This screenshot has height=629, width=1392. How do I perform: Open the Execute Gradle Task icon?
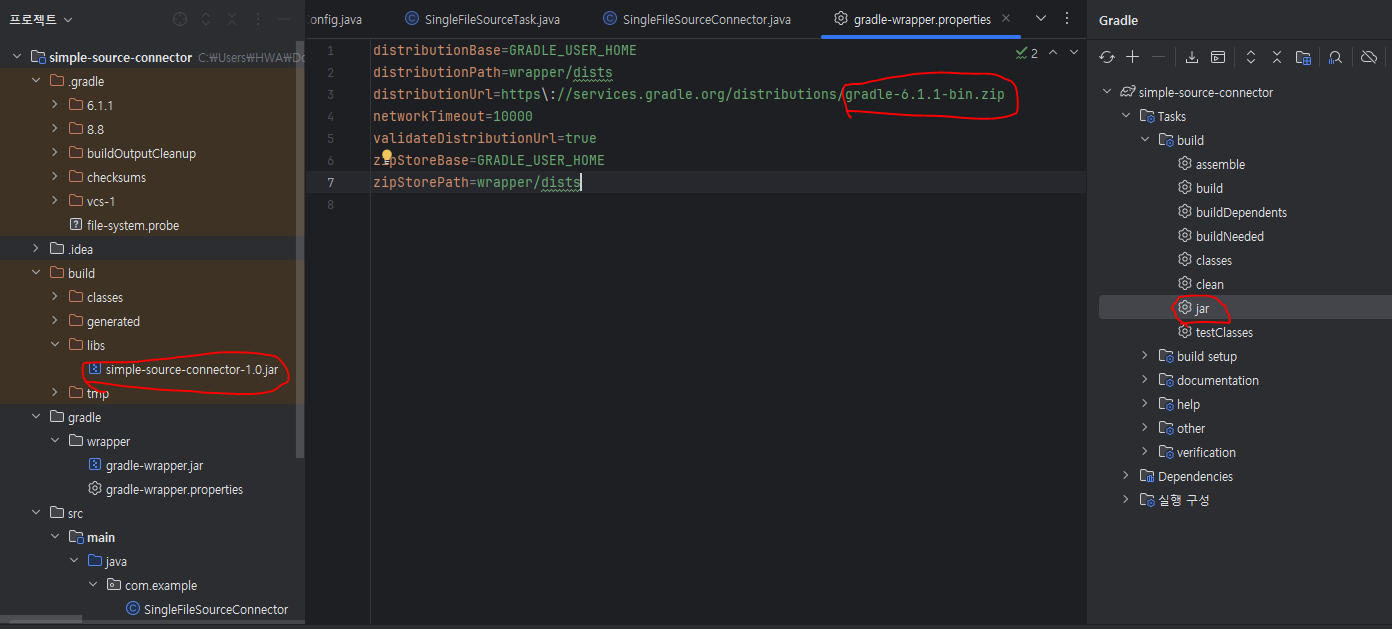click(x=1218, y=57)
